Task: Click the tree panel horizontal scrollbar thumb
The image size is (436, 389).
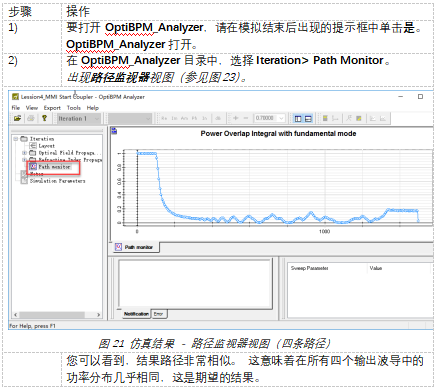Action: pos(52,314)
